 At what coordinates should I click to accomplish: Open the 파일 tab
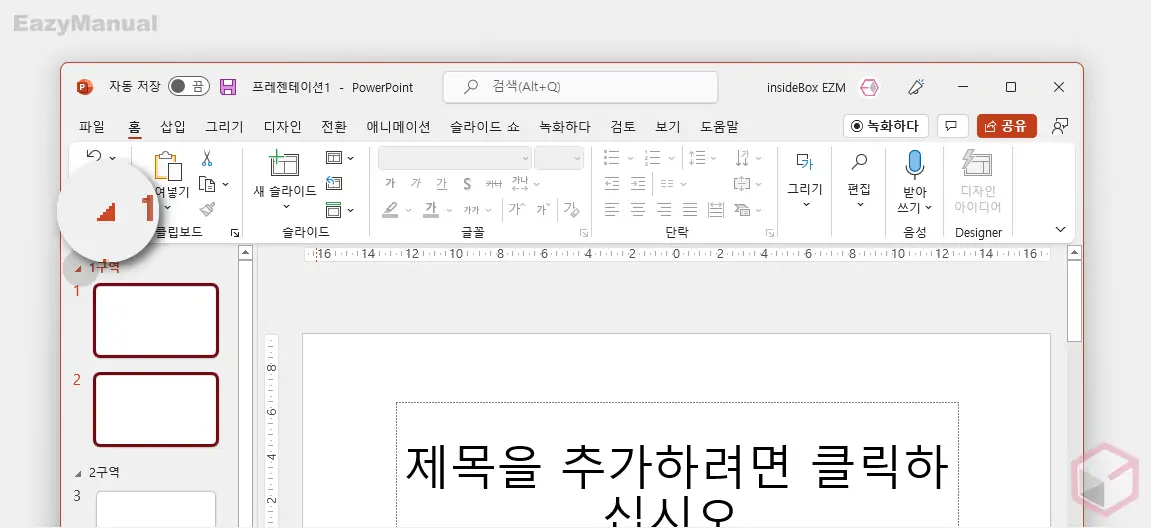click(x=92, y=126)
